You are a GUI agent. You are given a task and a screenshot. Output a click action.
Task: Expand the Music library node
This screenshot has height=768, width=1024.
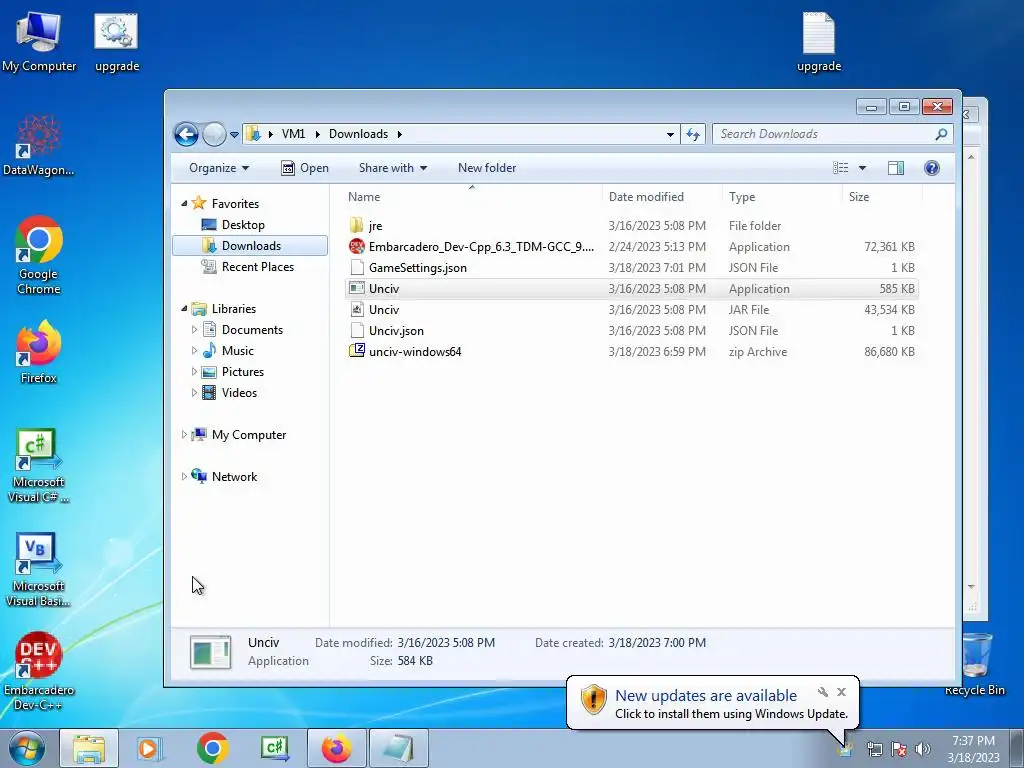pos(194,351)
